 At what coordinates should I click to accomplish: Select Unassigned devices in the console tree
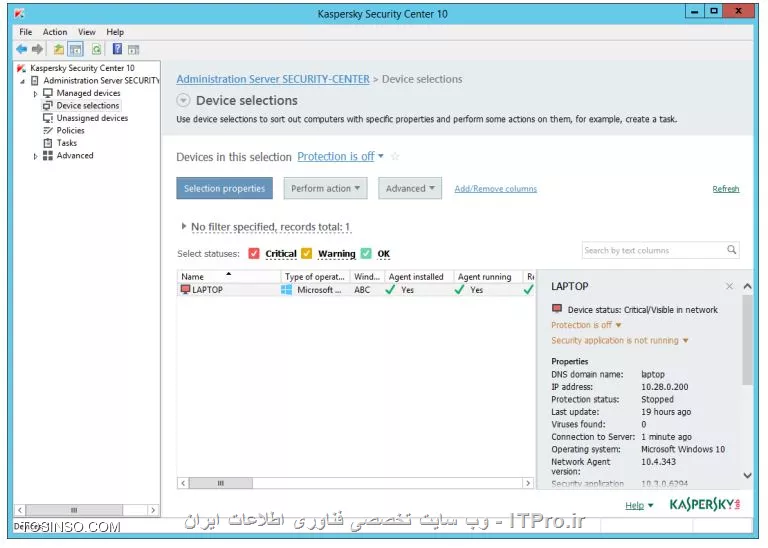[x=92, y=118]
